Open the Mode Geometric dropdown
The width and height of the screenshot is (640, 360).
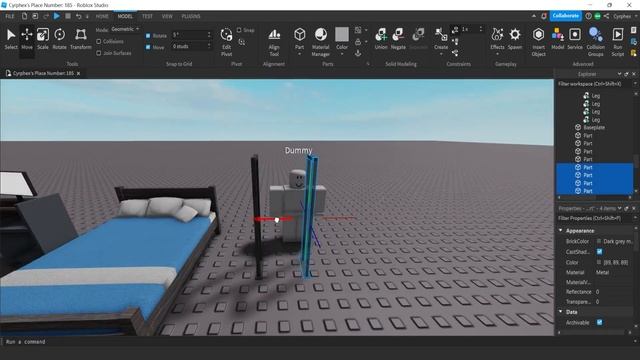click(125, 29)
